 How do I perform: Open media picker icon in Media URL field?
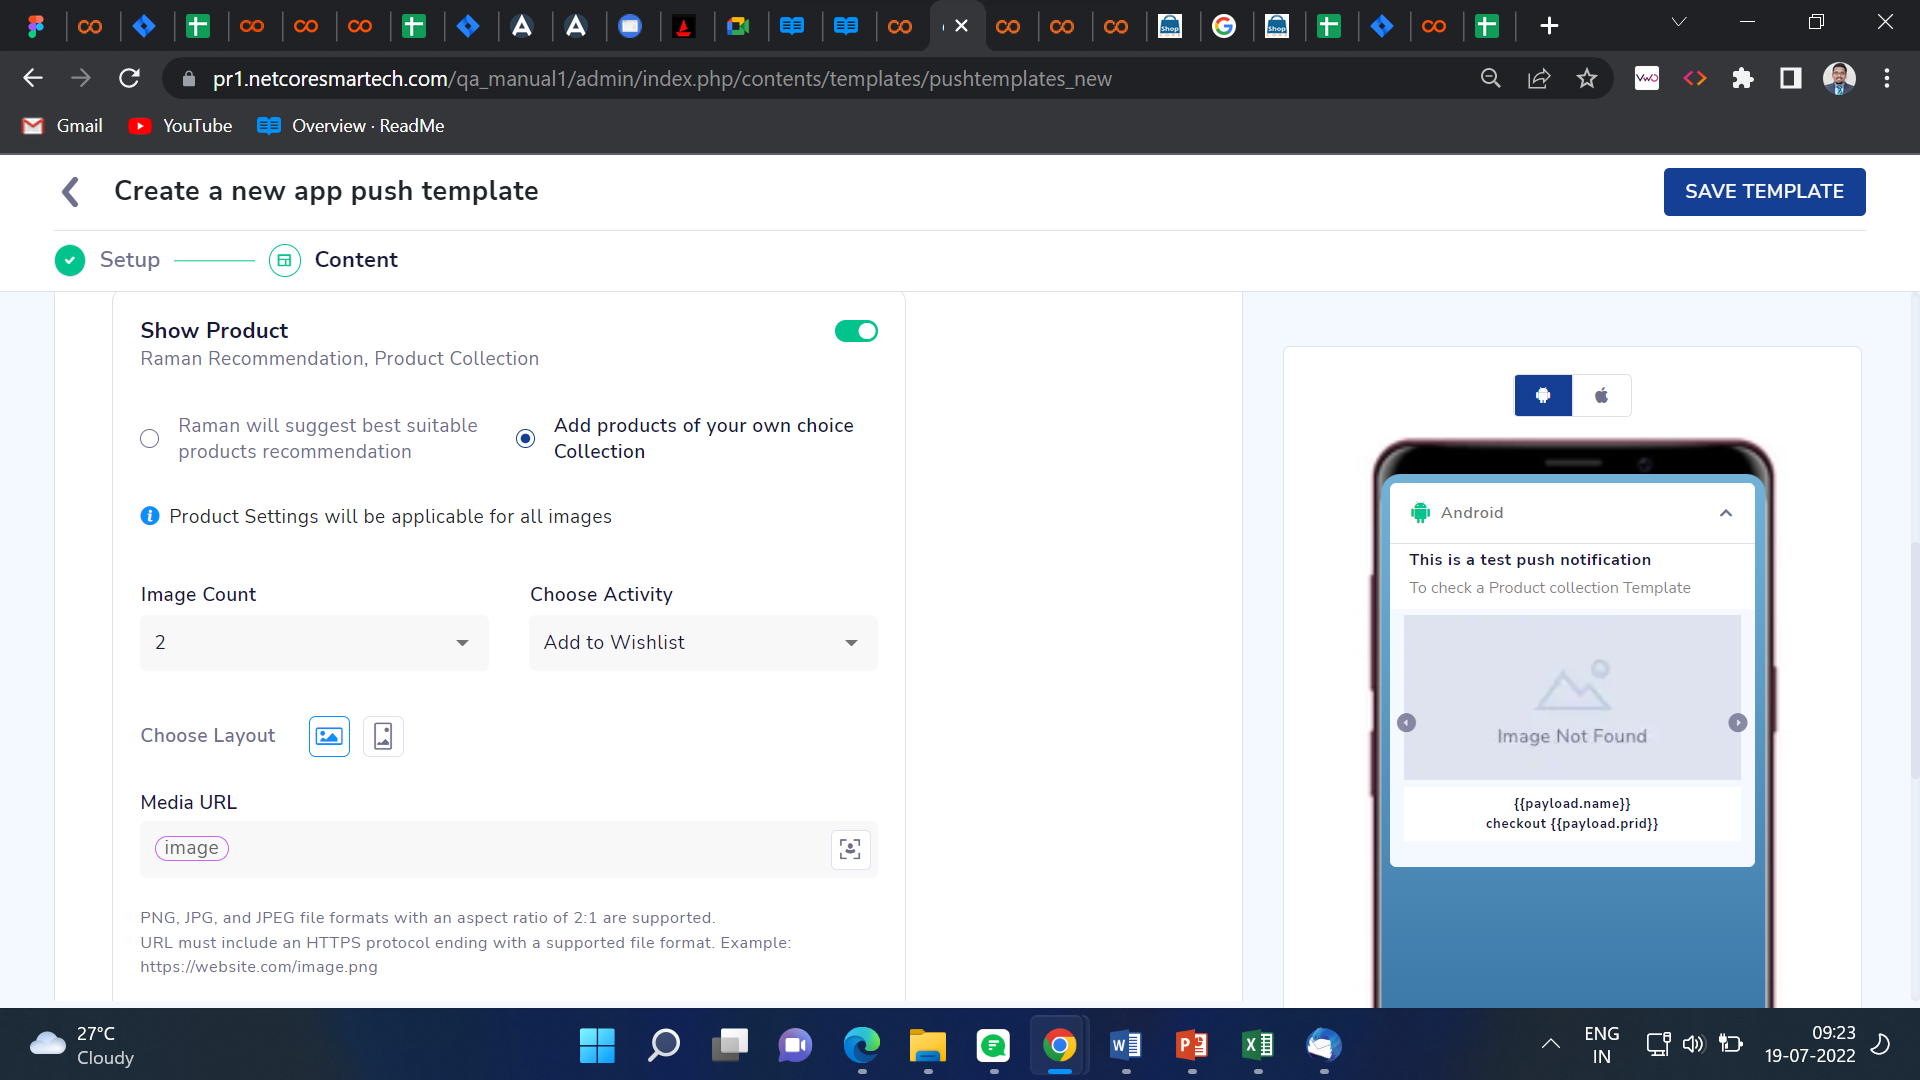[x=850, y=850]
